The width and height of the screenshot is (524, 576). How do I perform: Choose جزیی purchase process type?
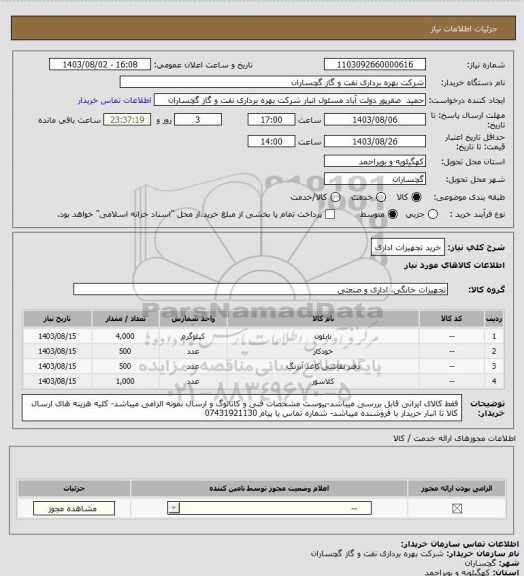[433, 214]
